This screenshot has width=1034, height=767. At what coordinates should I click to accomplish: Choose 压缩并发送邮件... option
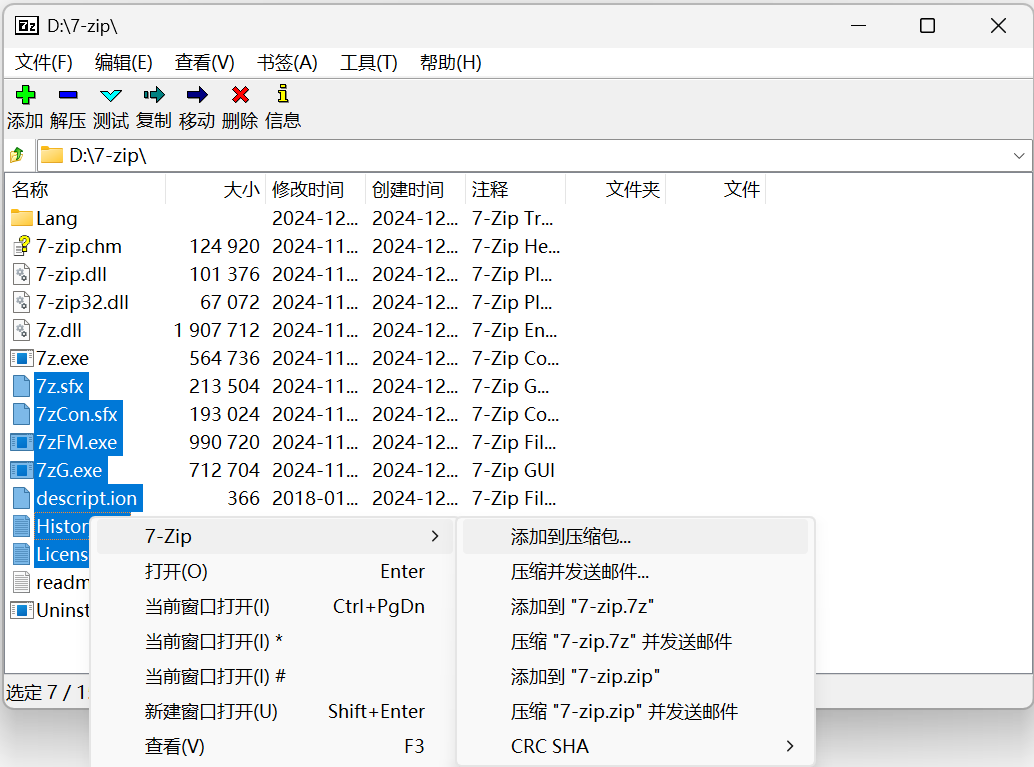(x=635, y=571)
